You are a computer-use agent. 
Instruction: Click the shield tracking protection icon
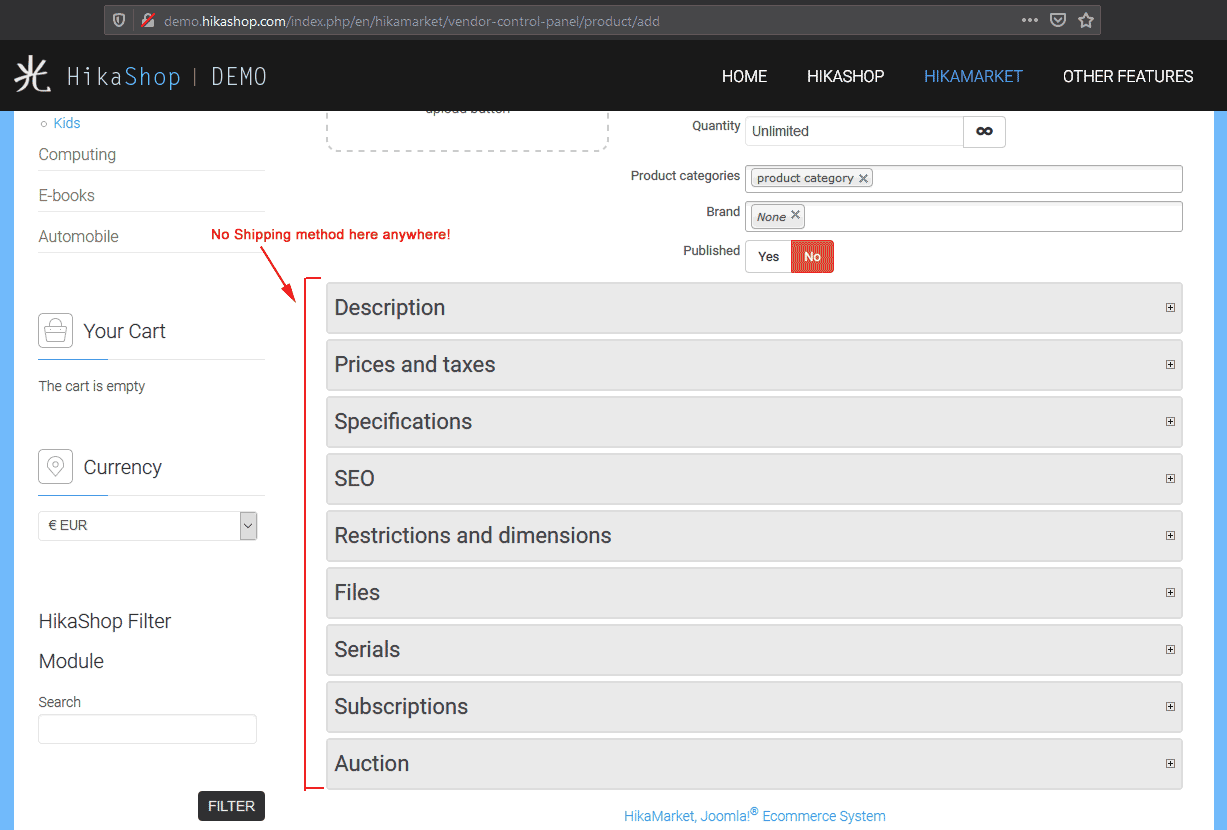click(119, 20)
